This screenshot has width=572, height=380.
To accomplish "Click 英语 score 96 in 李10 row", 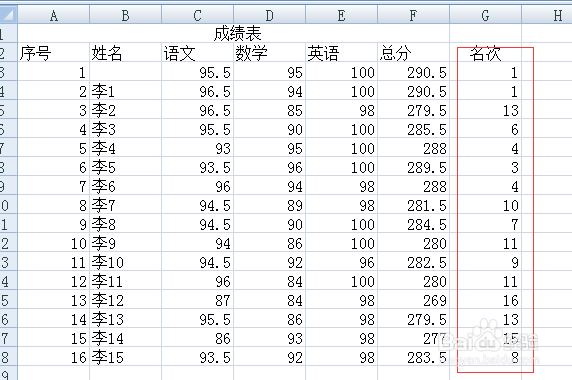I will [x=341, y=262].
